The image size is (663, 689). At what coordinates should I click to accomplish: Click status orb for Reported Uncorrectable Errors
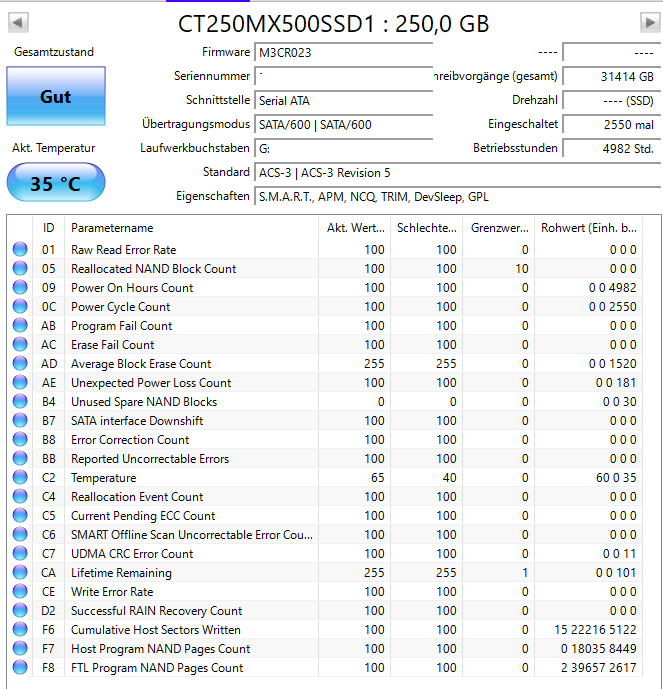click(x=20, y=458)
